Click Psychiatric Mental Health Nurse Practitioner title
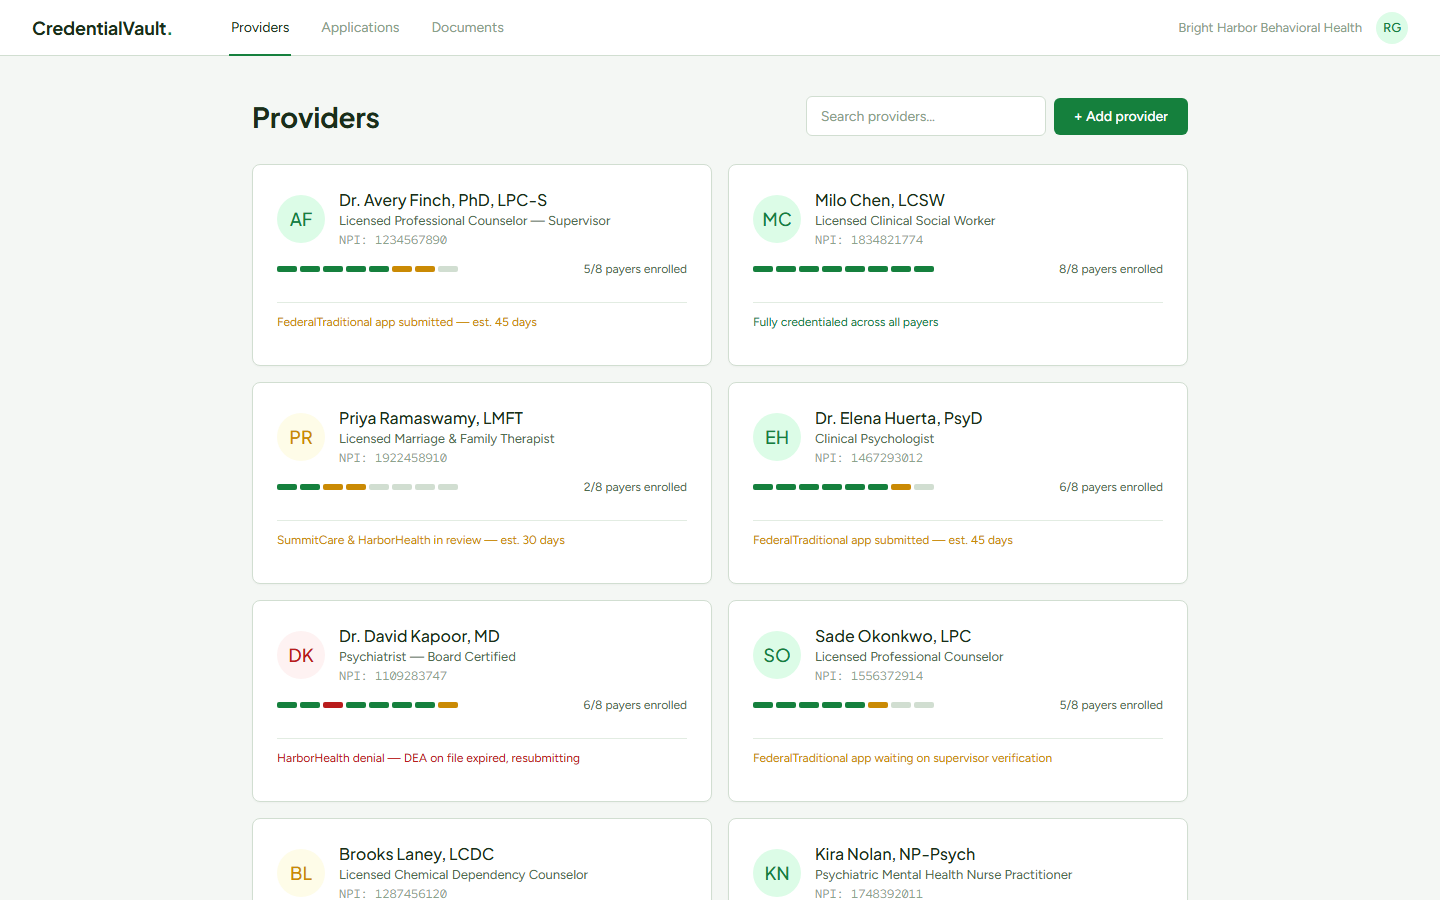This screenshot has width=1440, height=900. [x=944, y=875]
